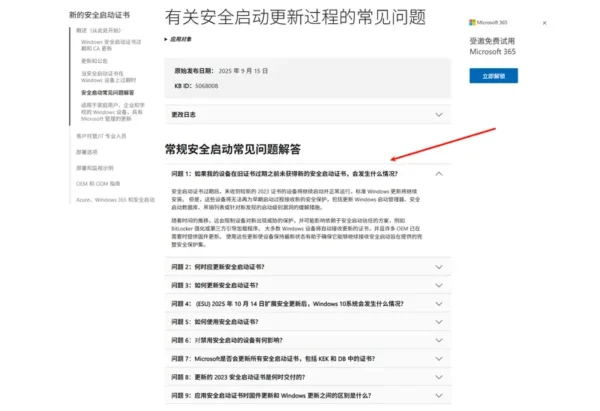Click the 受邀免费试用 Microsoft 365 promo text
This screenshot has width=600, height=411.
492,46
